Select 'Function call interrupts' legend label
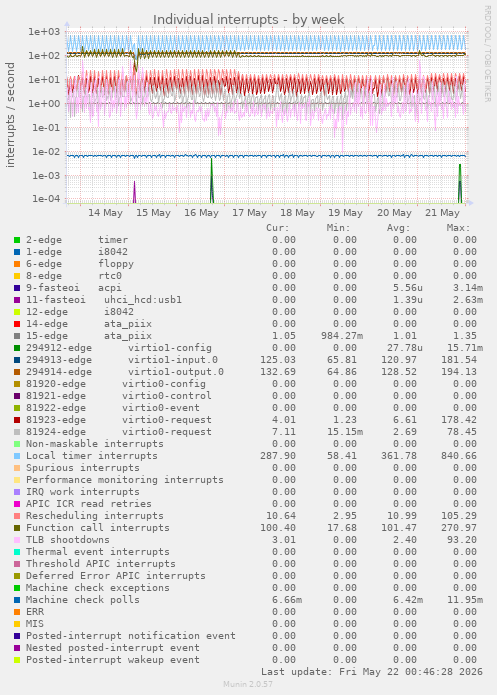Screen dimensions: 497x695 (x=98, y=527)
